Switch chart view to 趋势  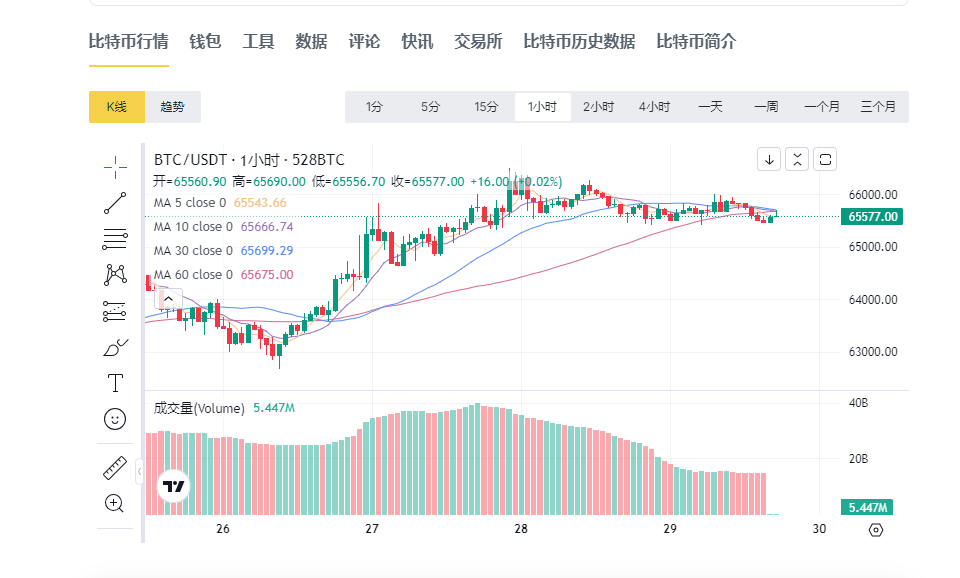[x=172, y=107]
